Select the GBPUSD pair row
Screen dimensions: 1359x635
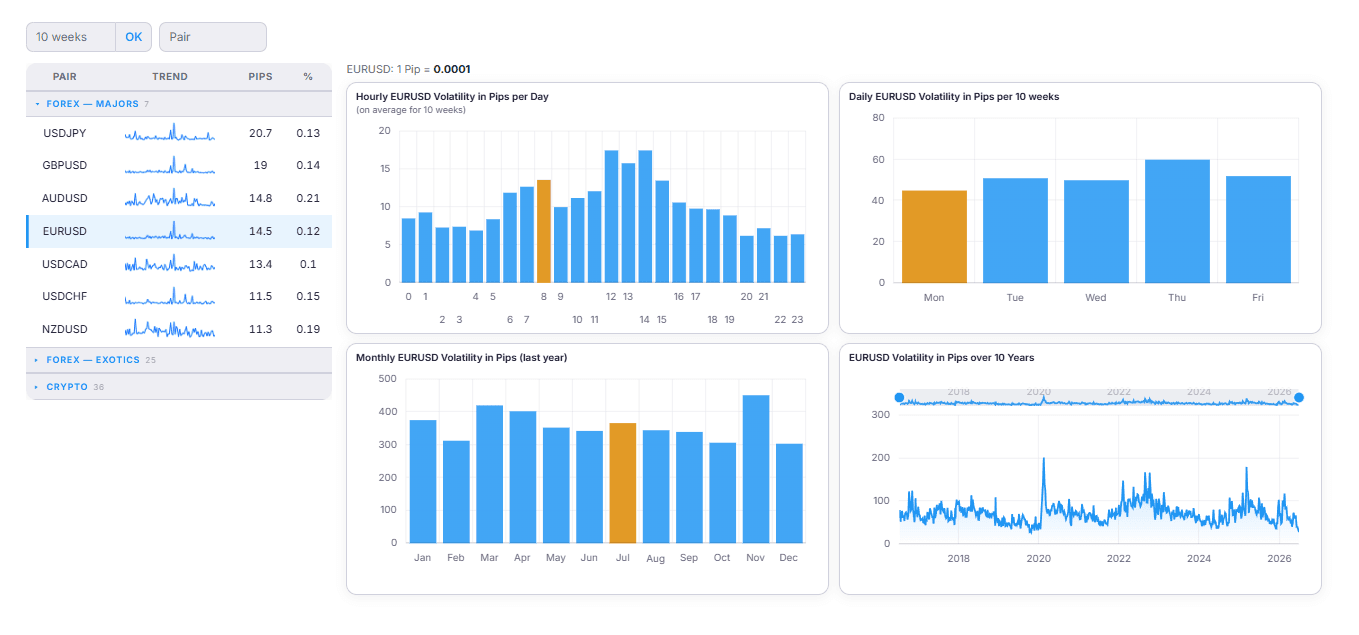(179, 165)
